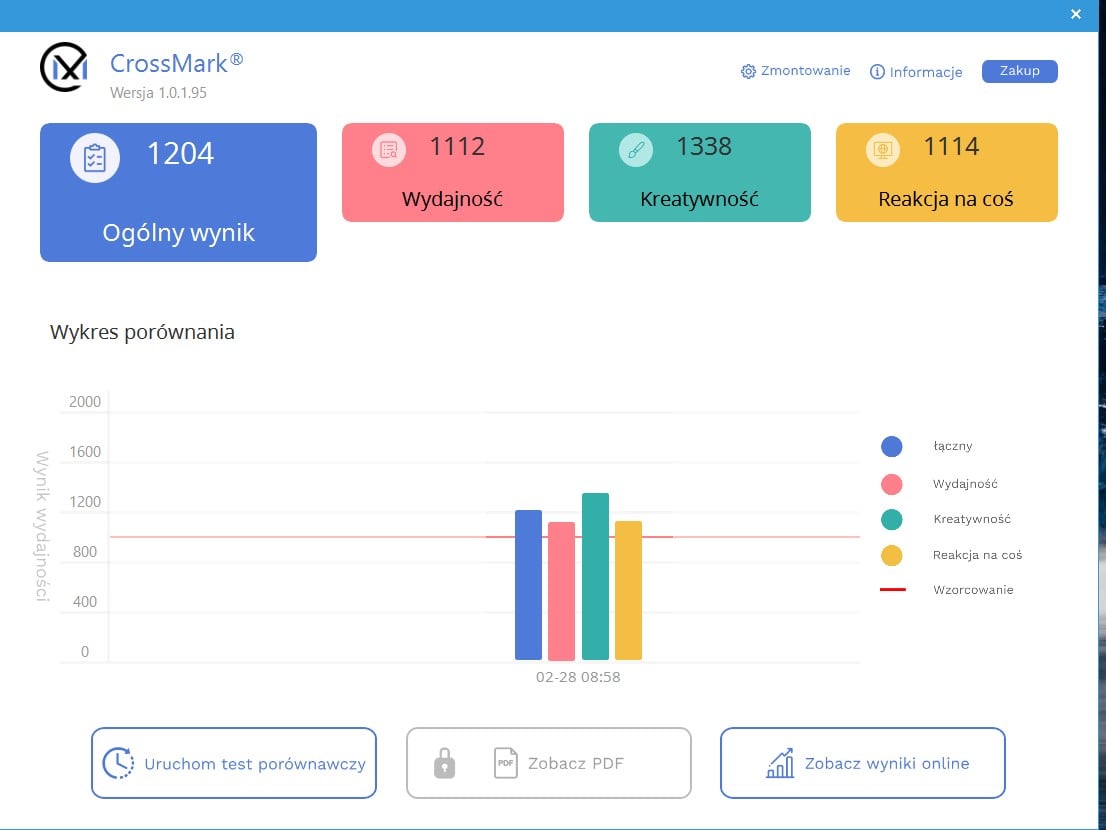Click the Informacje info circle icon
The image size is (1106, 830).
pos(877,72)
